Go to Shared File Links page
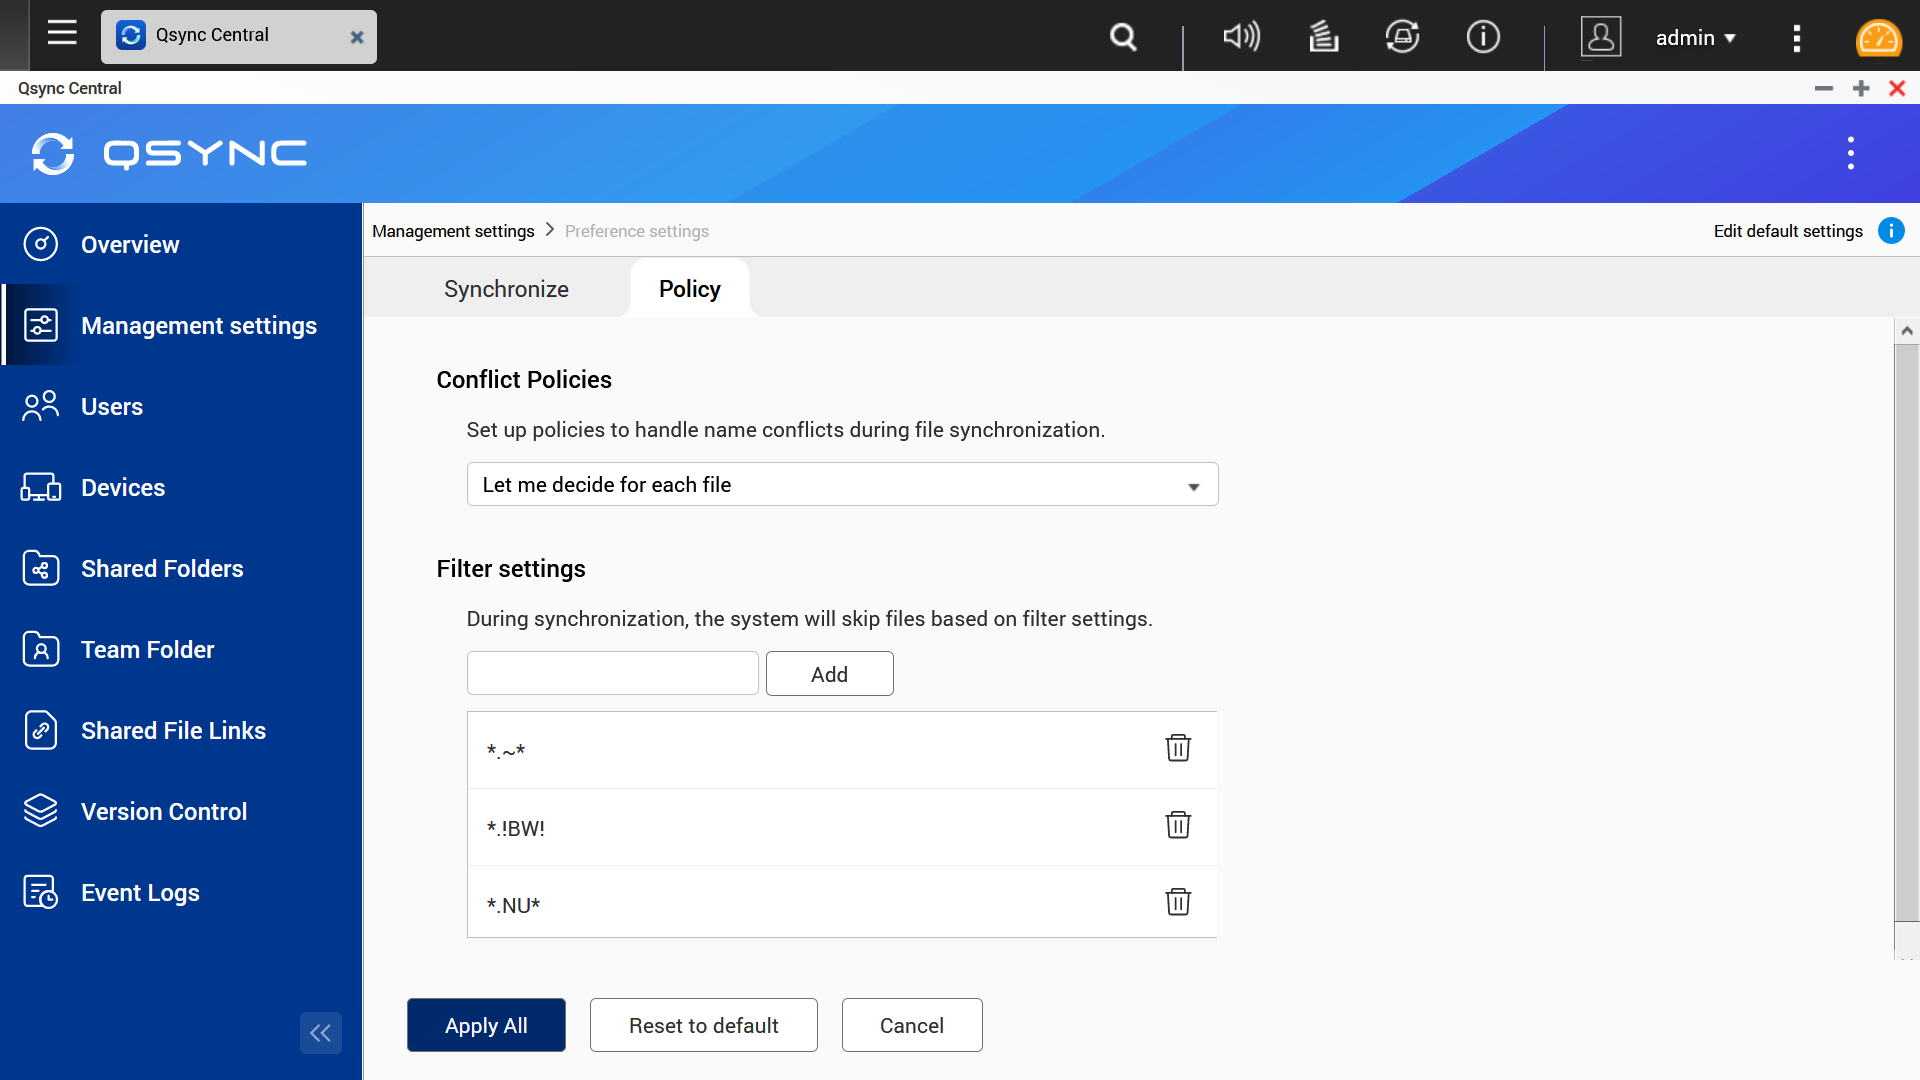The height and width of the screenshot is (1080, 1920). 173,730
